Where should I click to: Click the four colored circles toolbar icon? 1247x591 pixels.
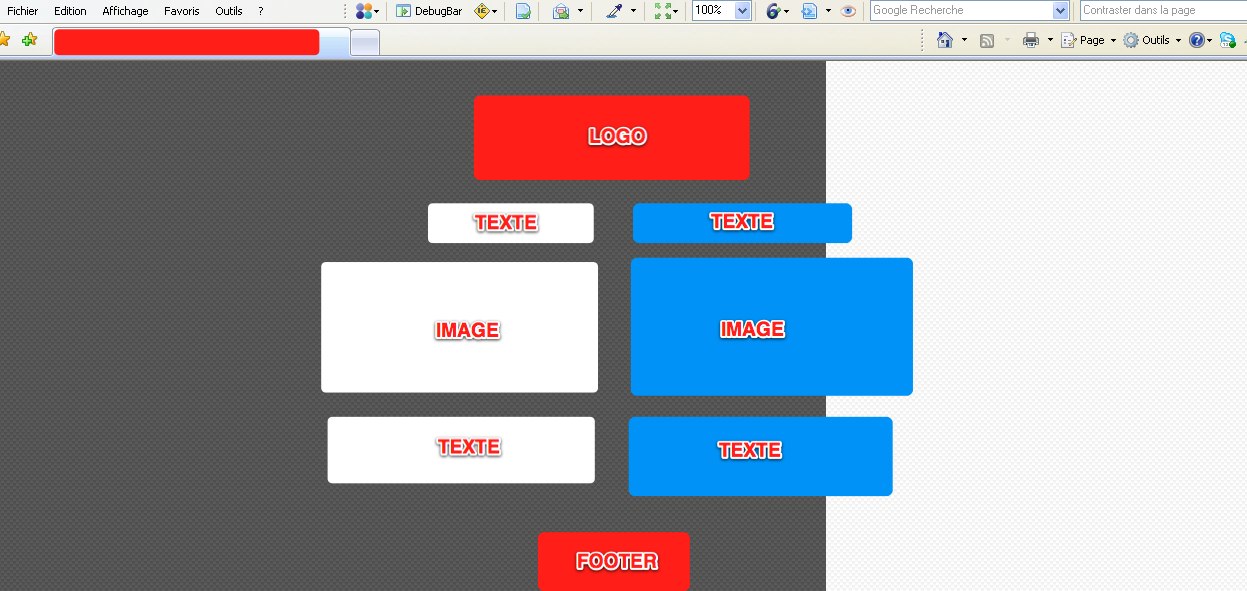pyautogui.click(x=364, y=11)
